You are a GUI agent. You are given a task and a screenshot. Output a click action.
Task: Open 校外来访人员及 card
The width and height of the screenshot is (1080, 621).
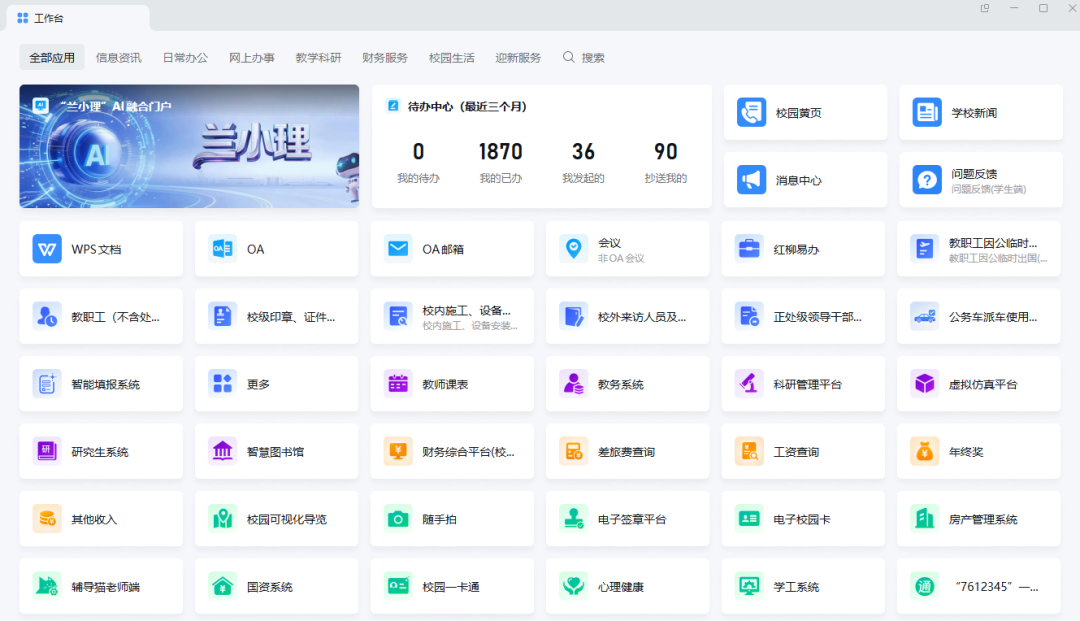[627, 316]
